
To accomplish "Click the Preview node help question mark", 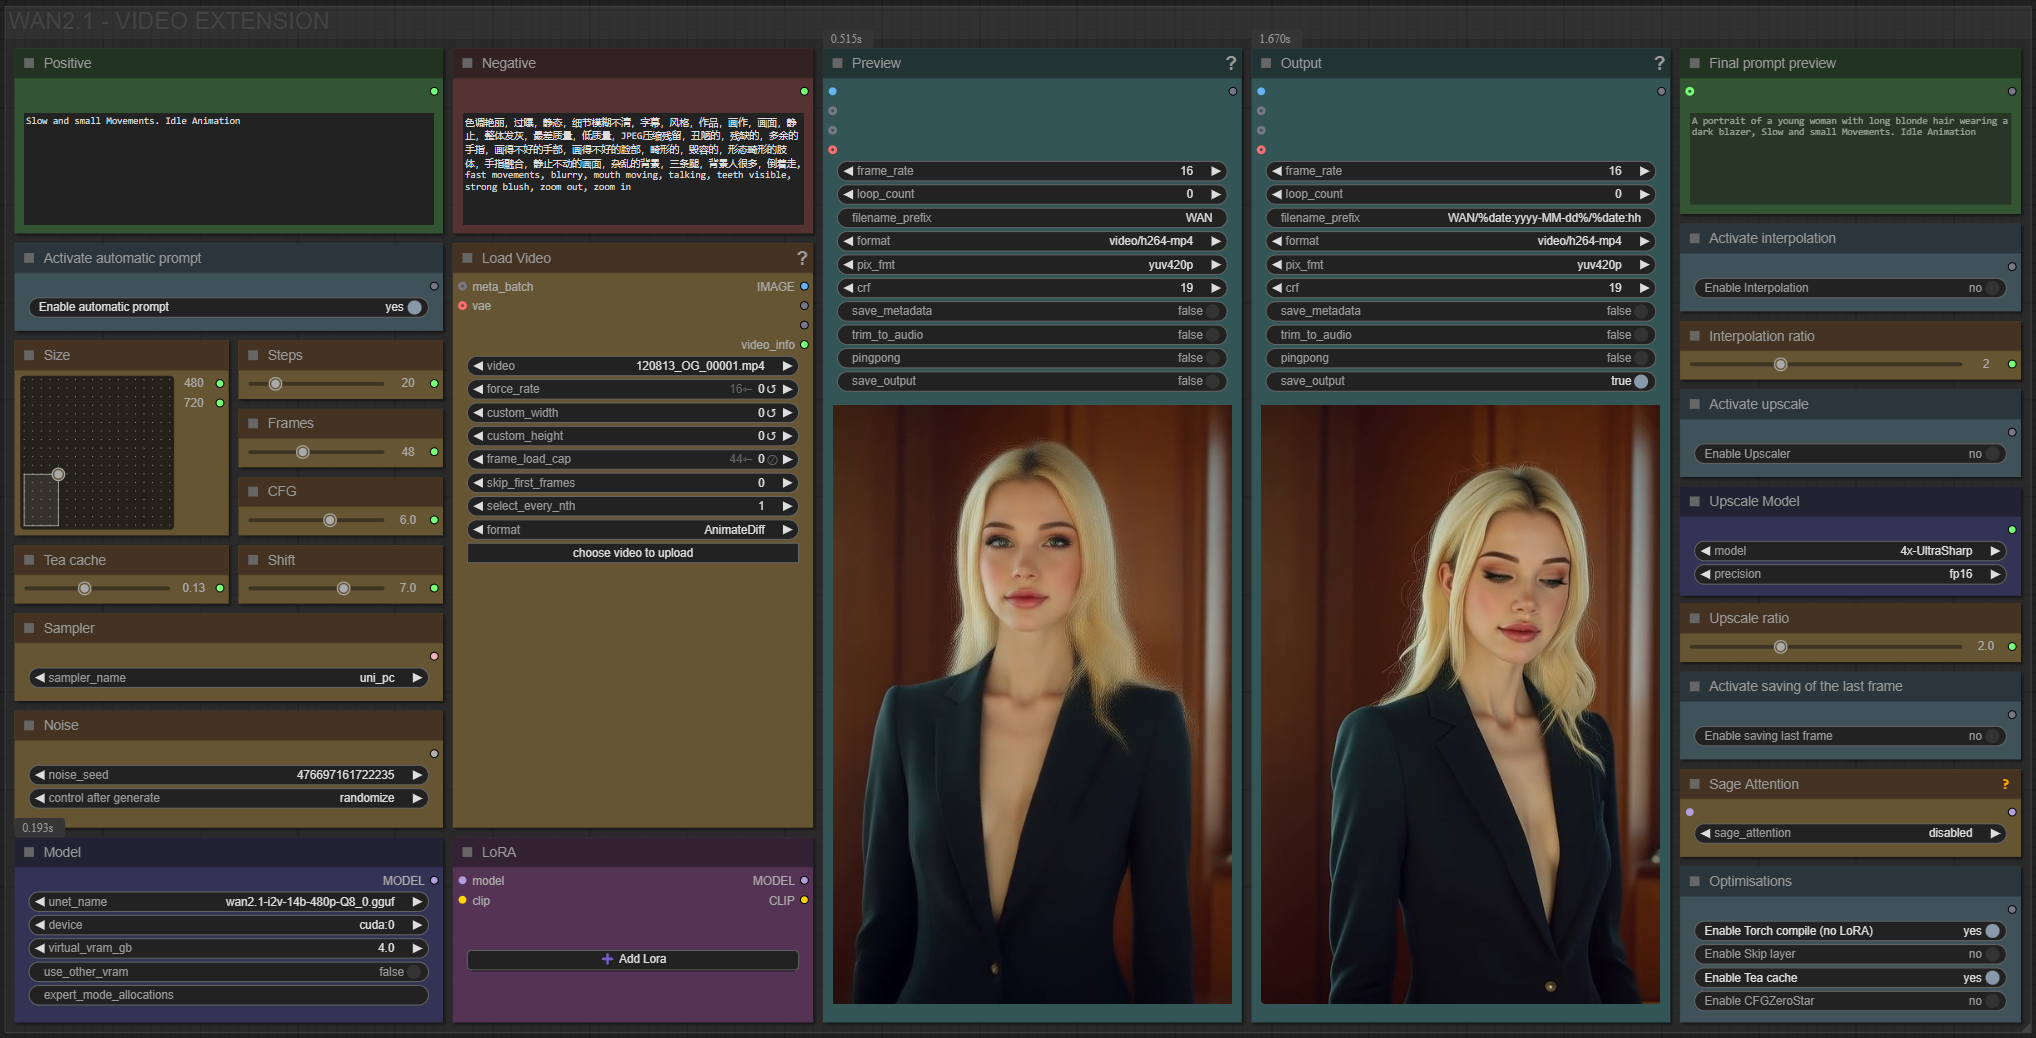I will pos(1230,63).
